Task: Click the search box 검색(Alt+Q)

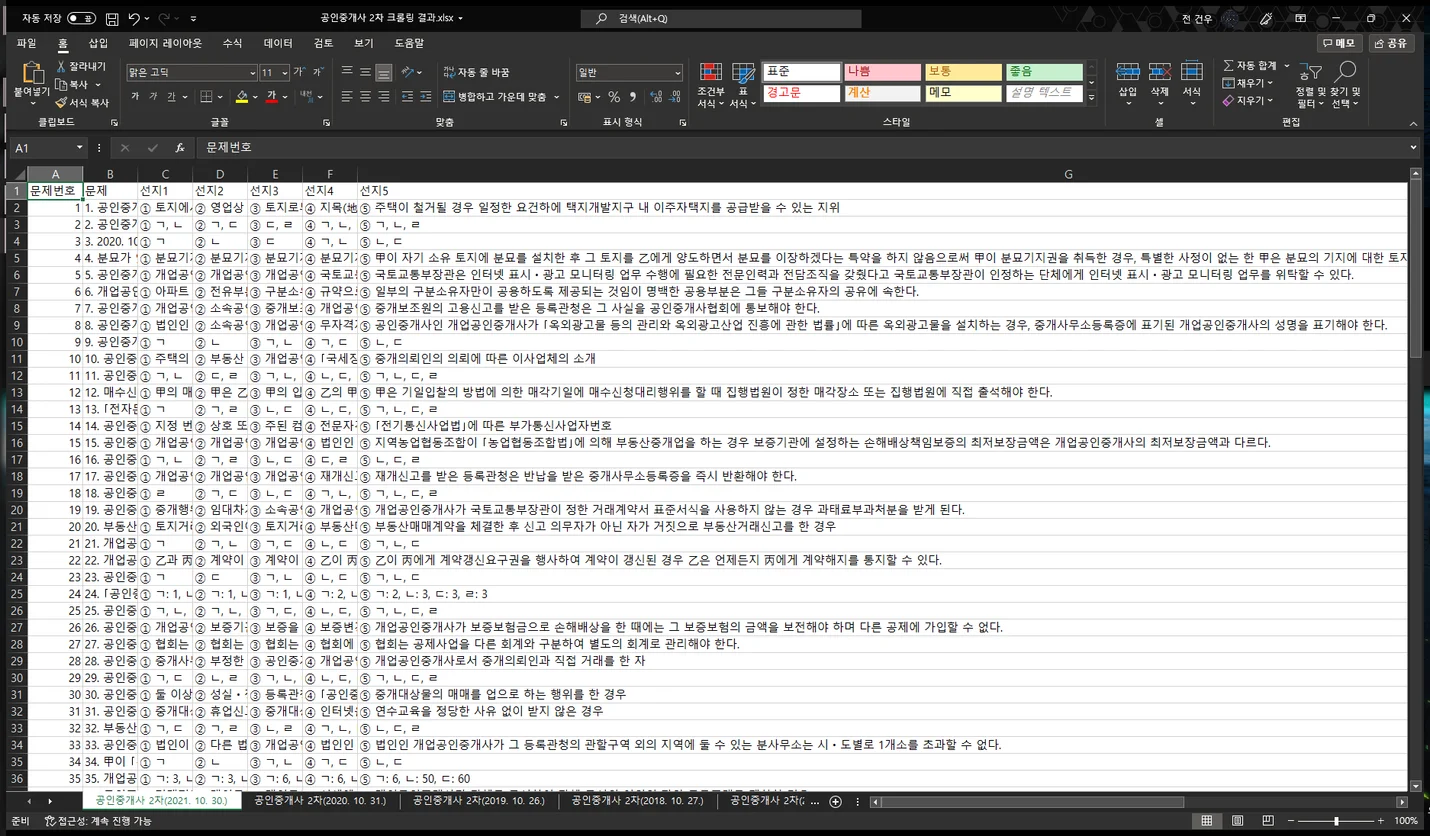Action: tap(721, 18)
